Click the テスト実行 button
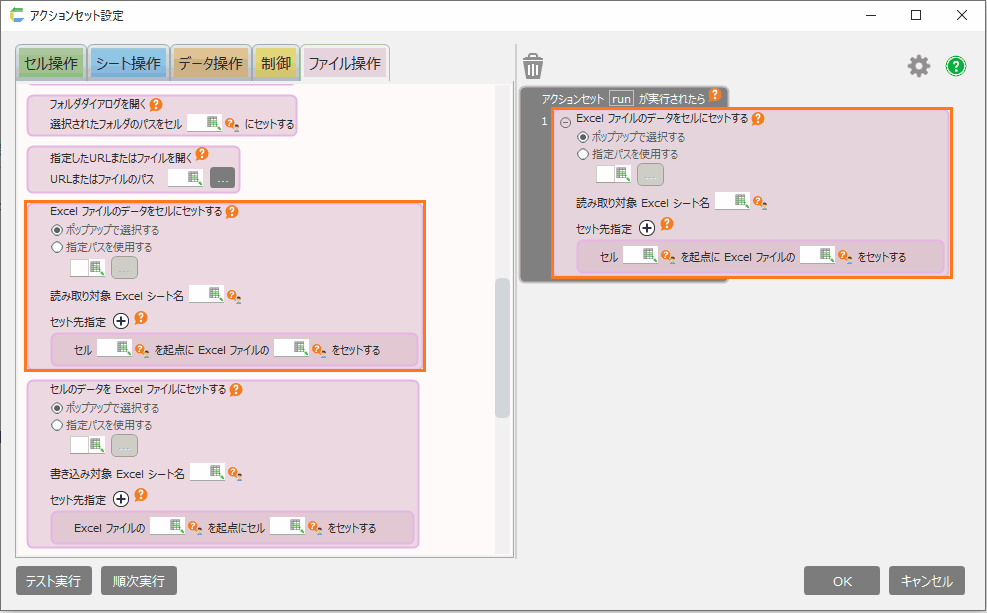This screenshot has height=613, width=987. point(54,580)
